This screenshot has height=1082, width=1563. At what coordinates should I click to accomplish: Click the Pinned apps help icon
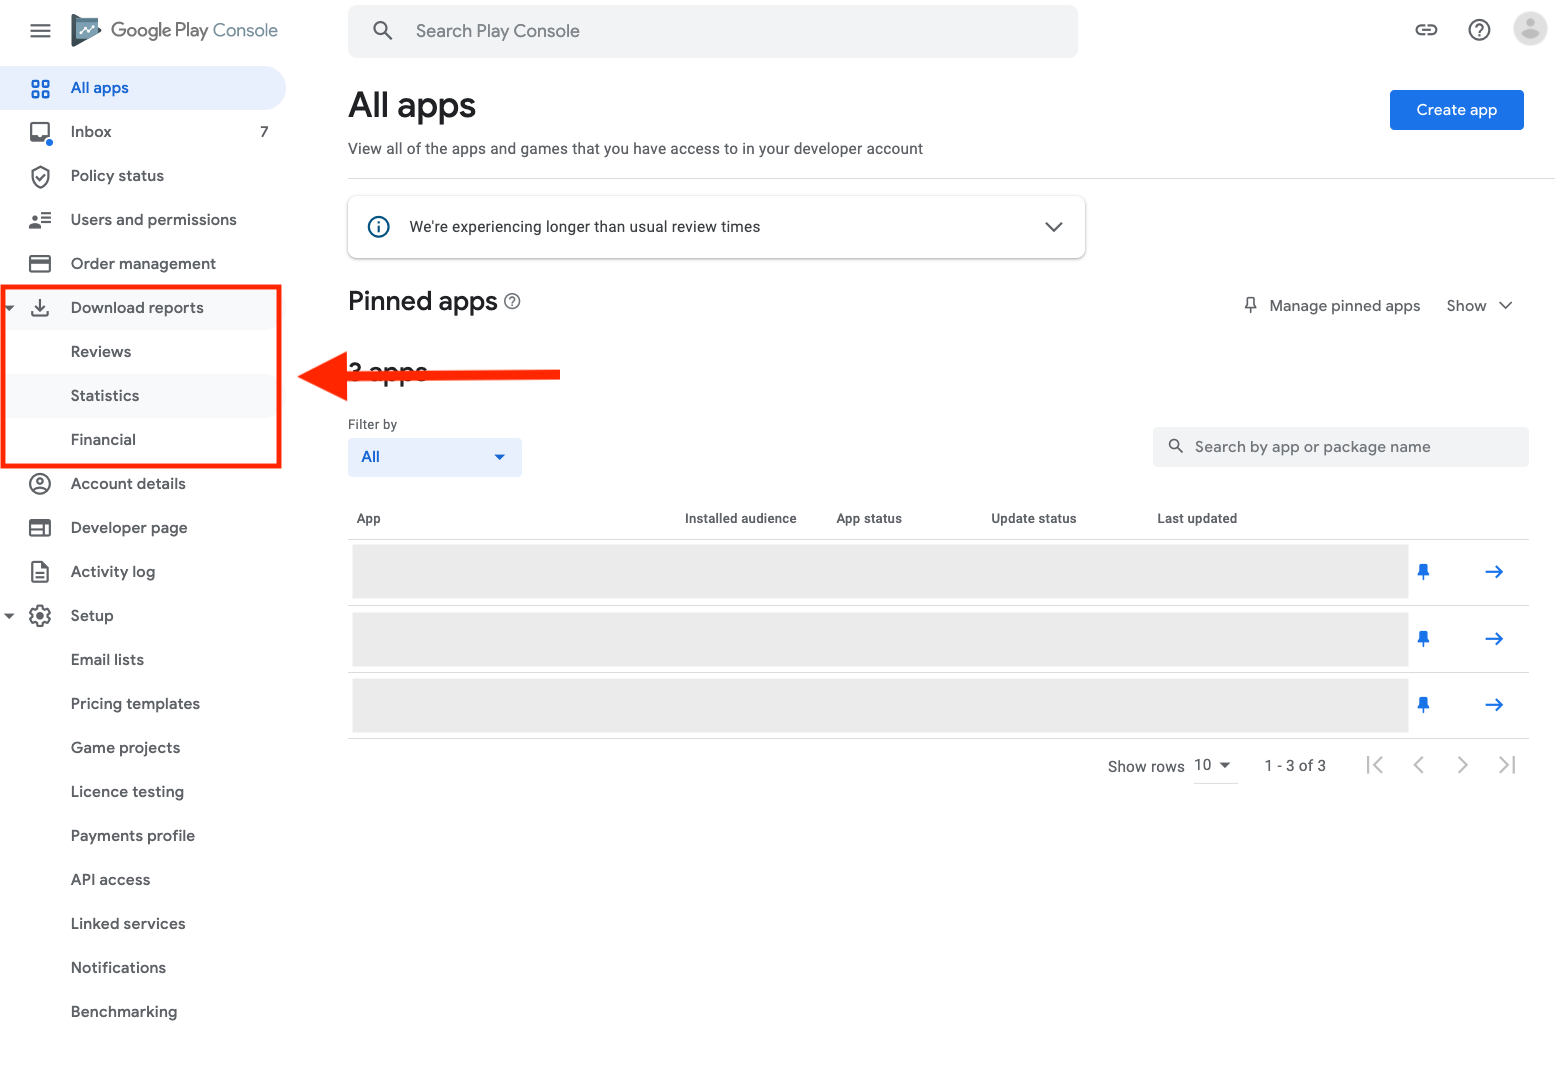[512, 301]
